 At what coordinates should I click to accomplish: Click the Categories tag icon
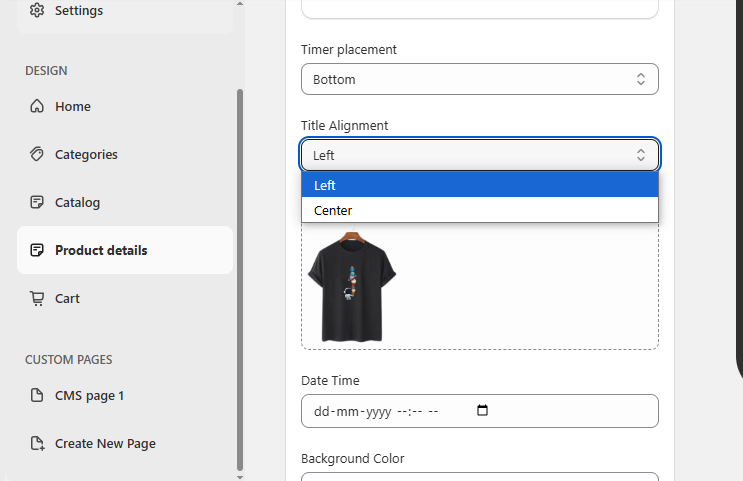pyautogui.click(x=37, y=154)
